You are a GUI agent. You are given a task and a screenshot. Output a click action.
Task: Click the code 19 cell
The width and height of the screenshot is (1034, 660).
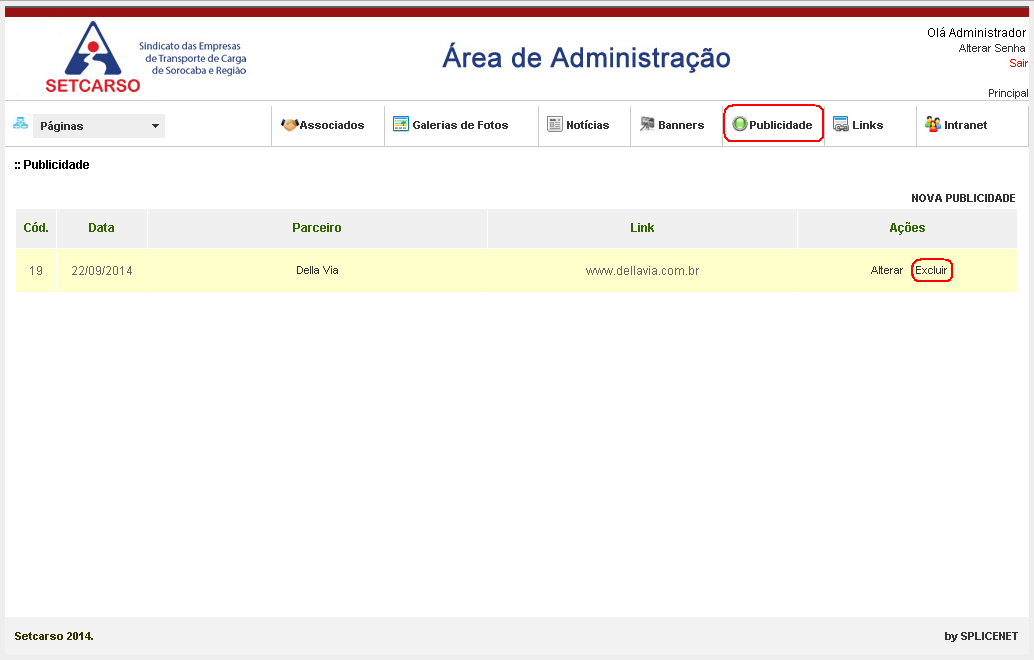point(36,271)
